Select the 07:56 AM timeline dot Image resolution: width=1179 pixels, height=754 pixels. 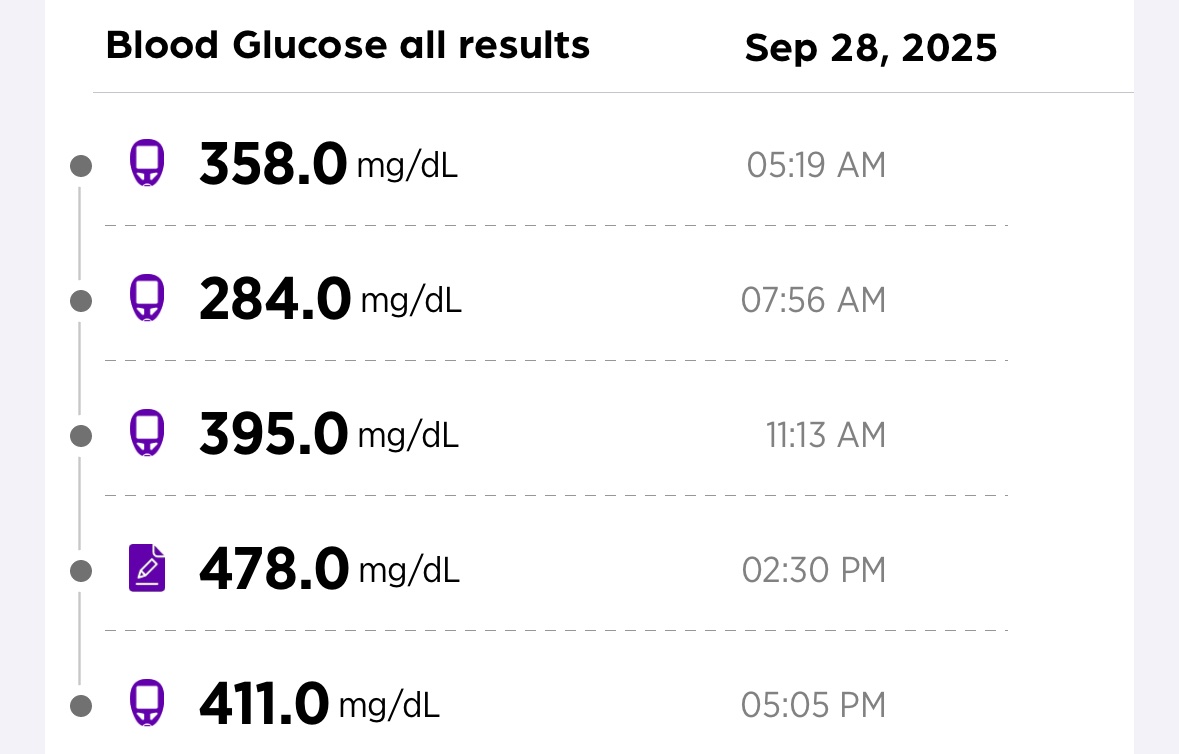pos(81,300)
